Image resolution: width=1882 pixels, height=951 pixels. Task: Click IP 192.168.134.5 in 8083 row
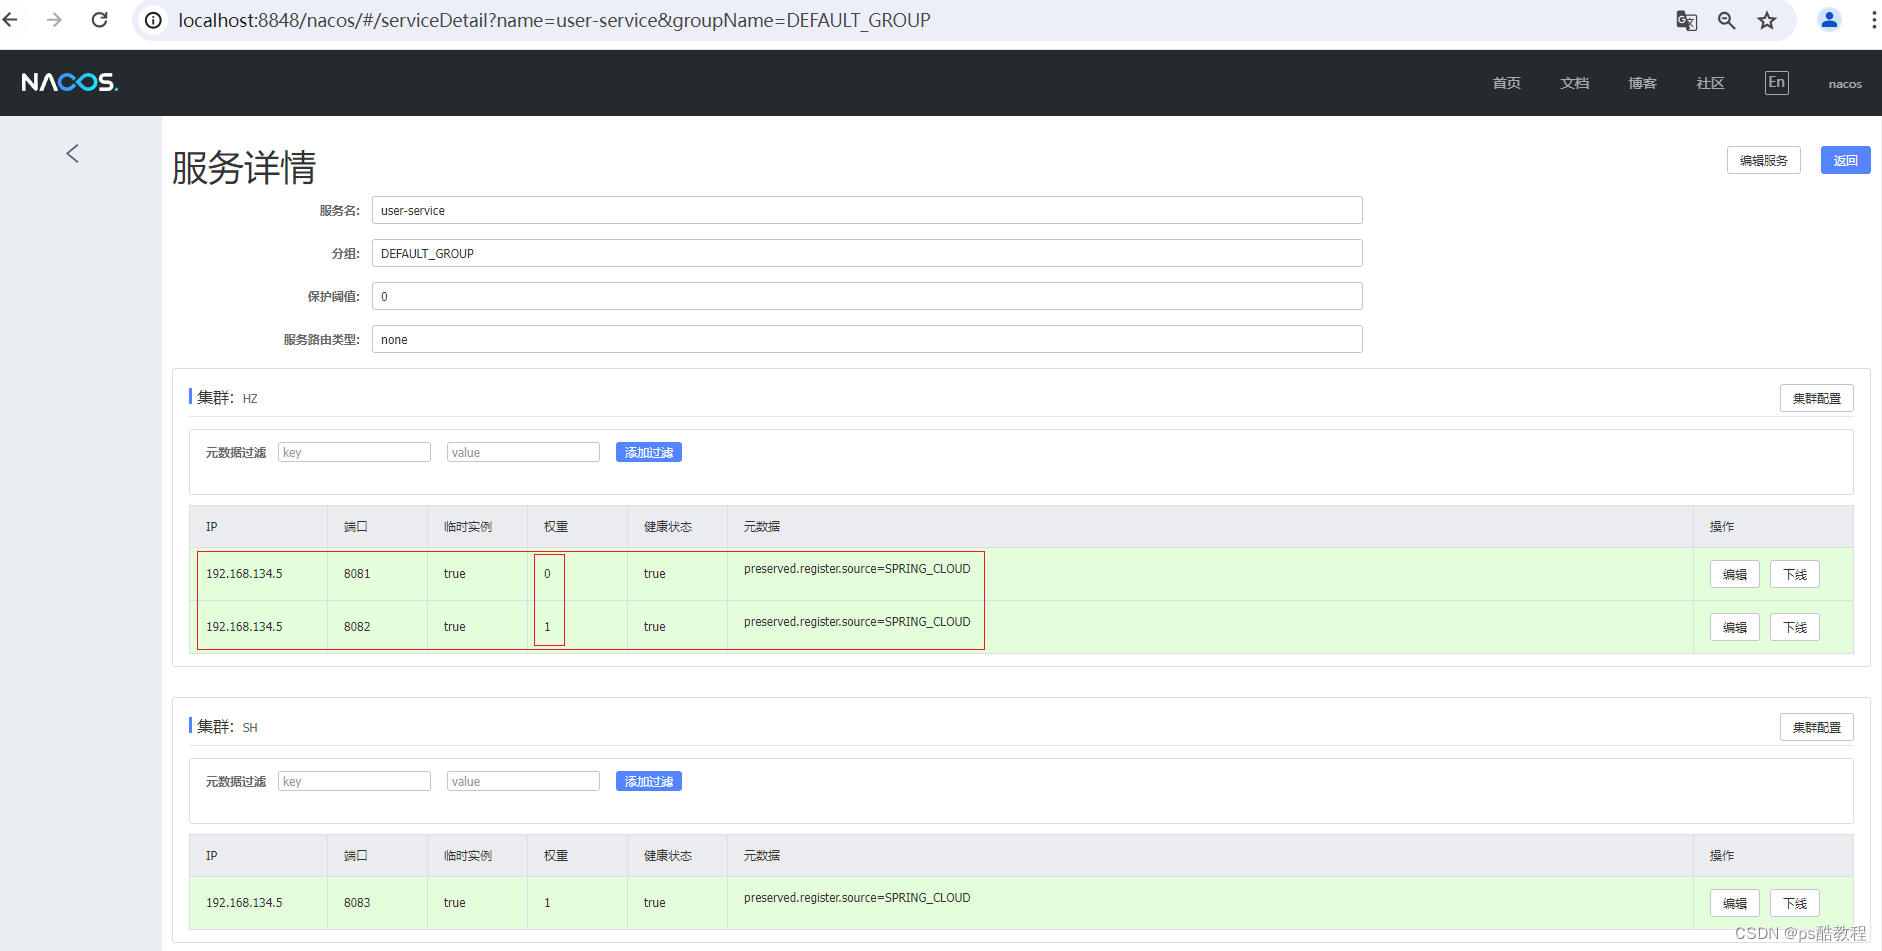coord(244,903)
